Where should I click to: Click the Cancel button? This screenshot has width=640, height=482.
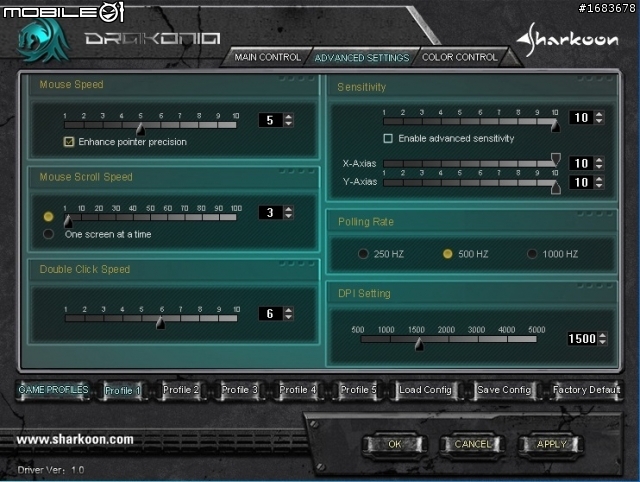[473, 444]
